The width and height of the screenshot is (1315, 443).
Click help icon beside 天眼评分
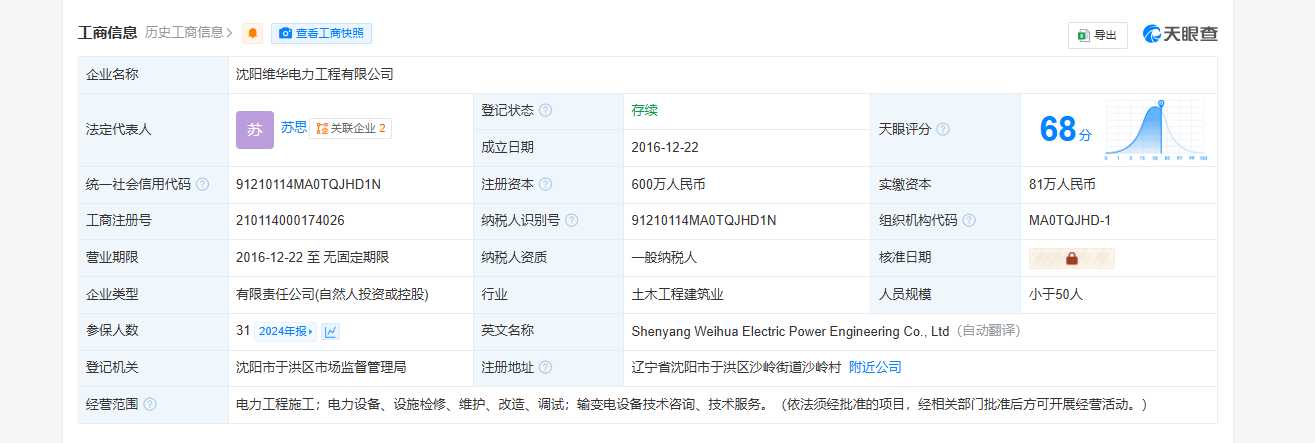pos(943,130)
